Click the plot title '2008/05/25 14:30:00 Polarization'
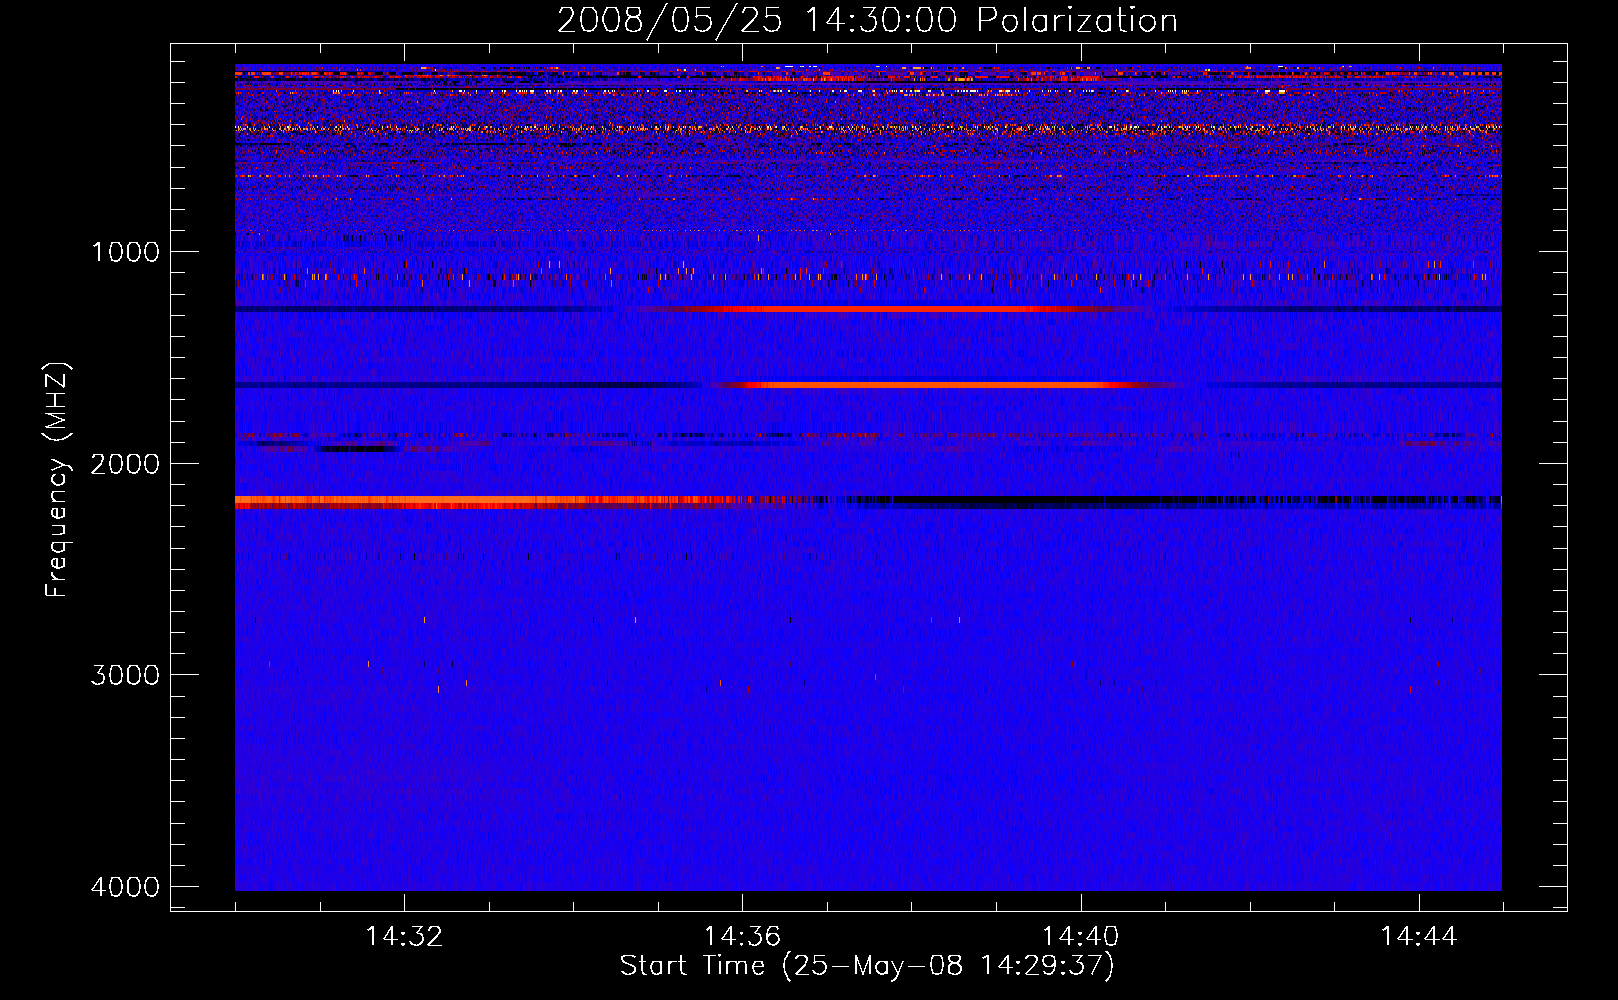 pyautogui.click(x=867, y=20)
